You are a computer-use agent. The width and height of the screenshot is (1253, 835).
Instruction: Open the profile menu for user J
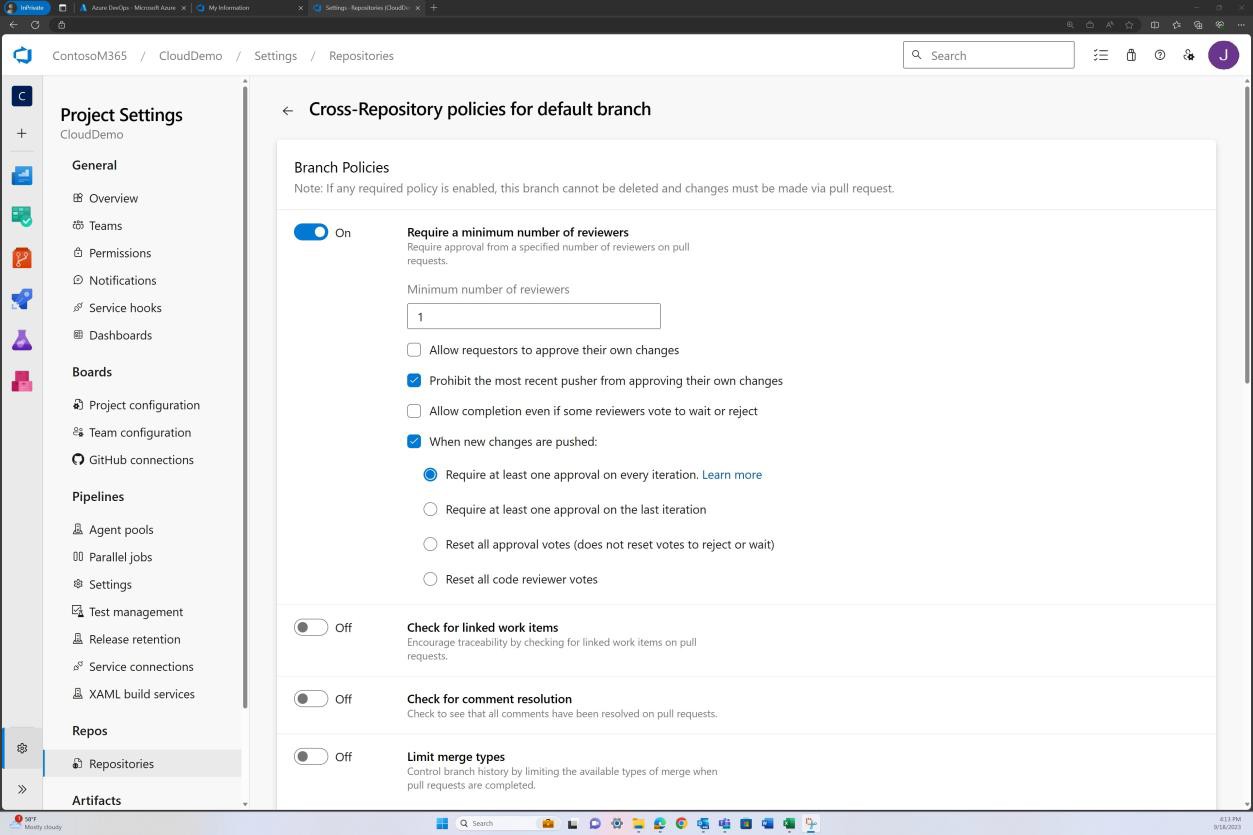coord(1223,55)
